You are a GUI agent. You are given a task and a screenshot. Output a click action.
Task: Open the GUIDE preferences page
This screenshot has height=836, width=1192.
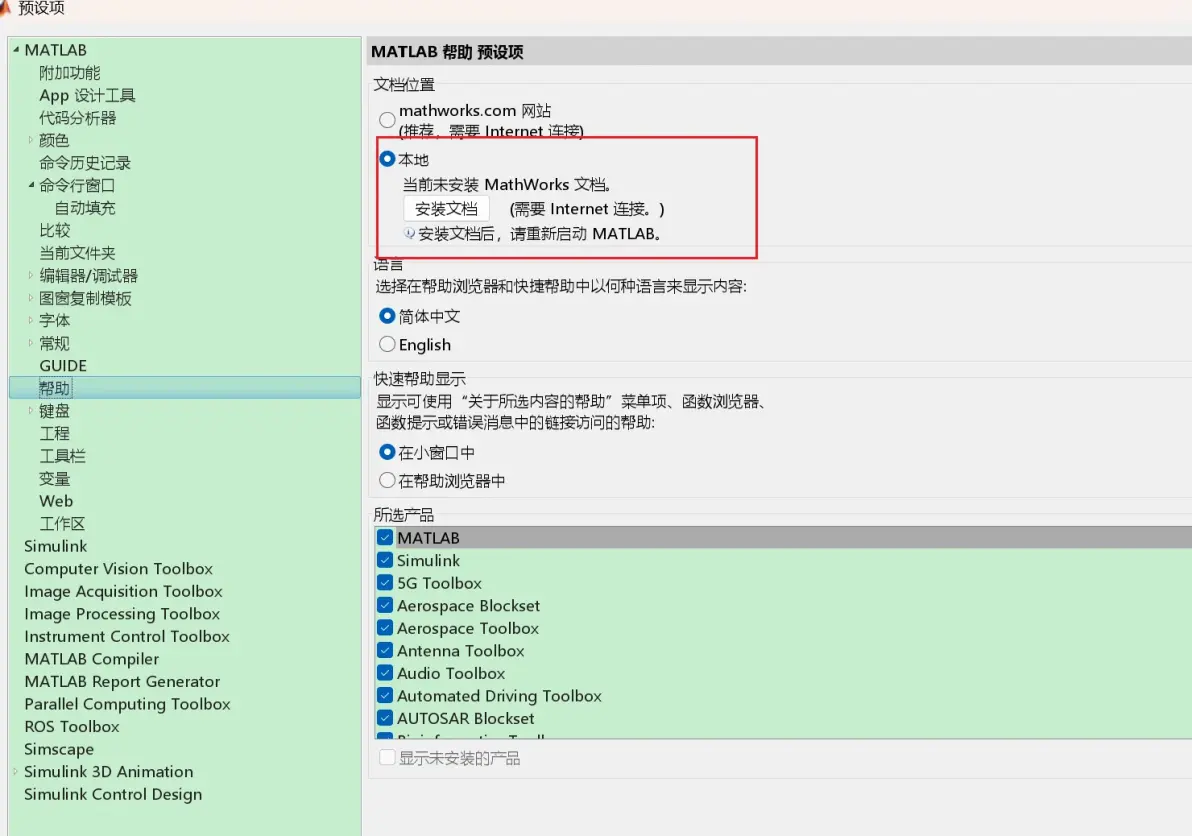63,366
